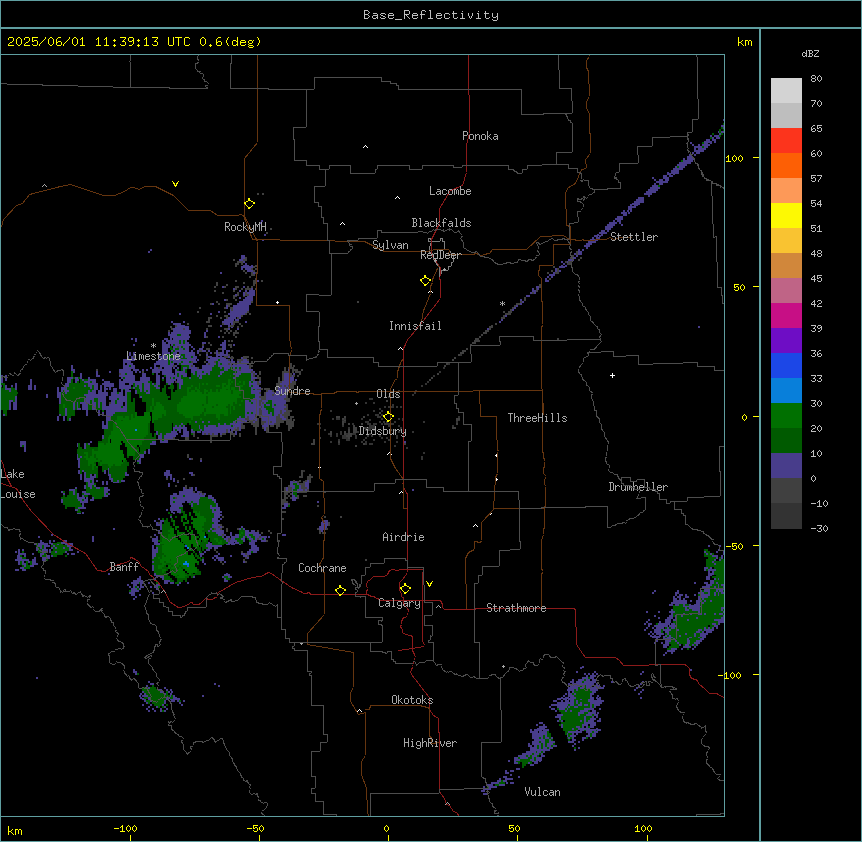Select the magenta 39-42 dBZ legend swatch
Screen dimensions: 862x842
click(786, 315)
